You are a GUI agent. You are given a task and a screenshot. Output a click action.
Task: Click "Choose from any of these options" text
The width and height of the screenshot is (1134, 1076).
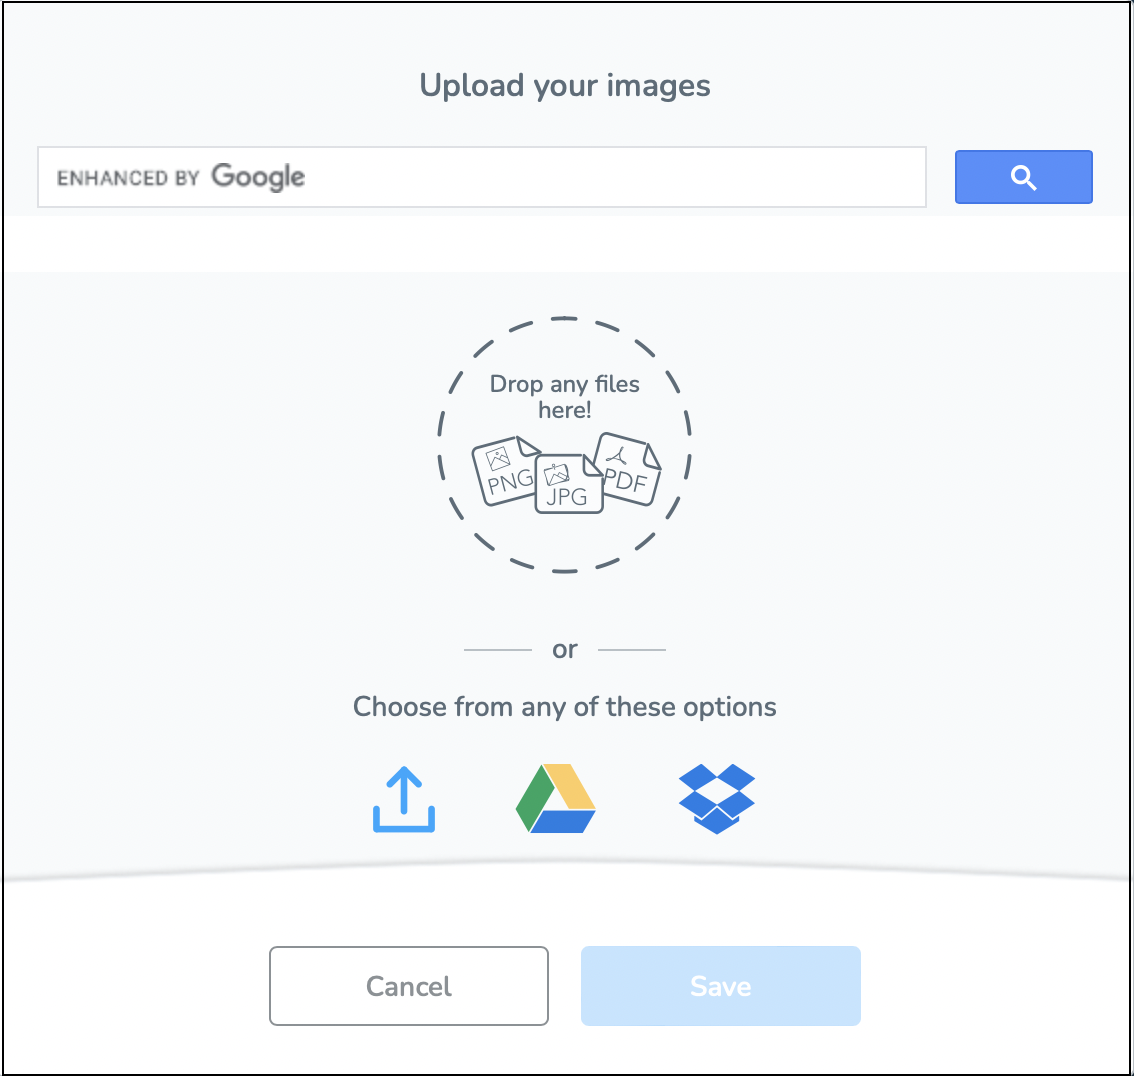tap(565, 707)
